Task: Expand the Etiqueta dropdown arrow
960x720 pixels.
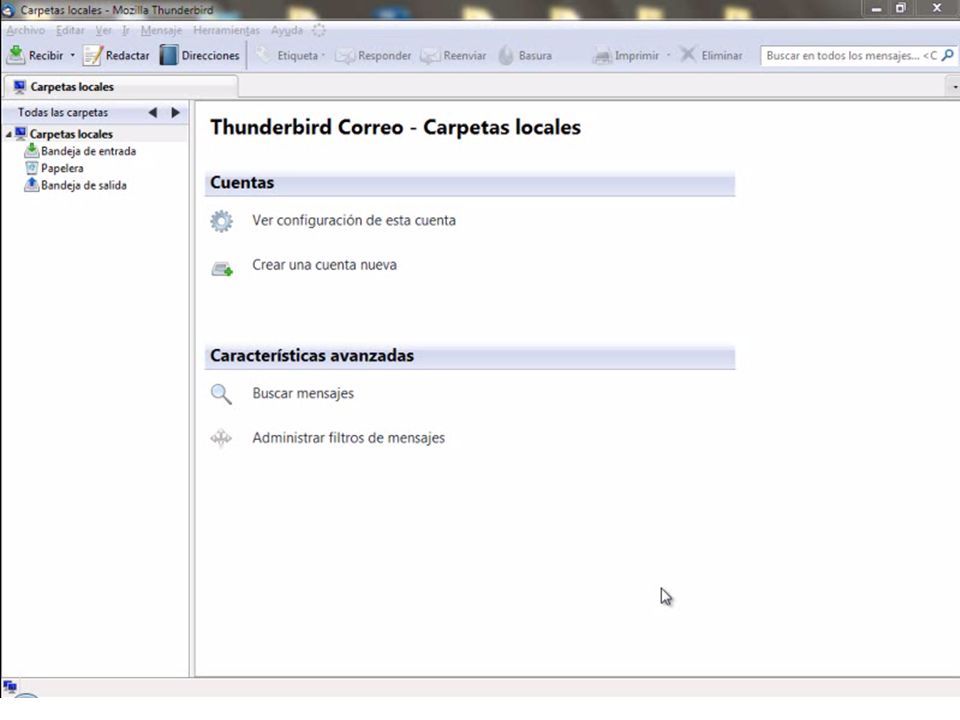Action: point(323,55)
